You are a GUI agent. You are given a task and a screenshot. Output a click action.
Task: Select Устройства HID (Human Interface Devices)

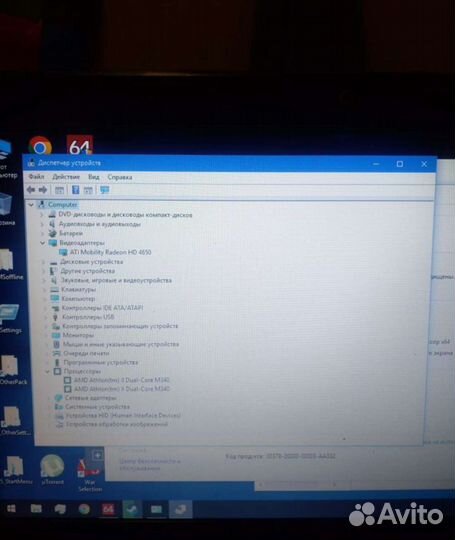[123, 416]
